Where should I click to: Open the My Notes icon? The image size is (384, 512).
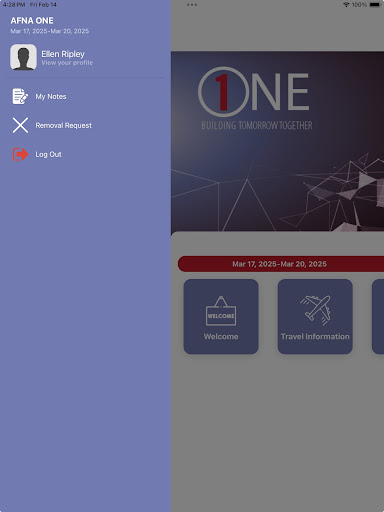20,96
